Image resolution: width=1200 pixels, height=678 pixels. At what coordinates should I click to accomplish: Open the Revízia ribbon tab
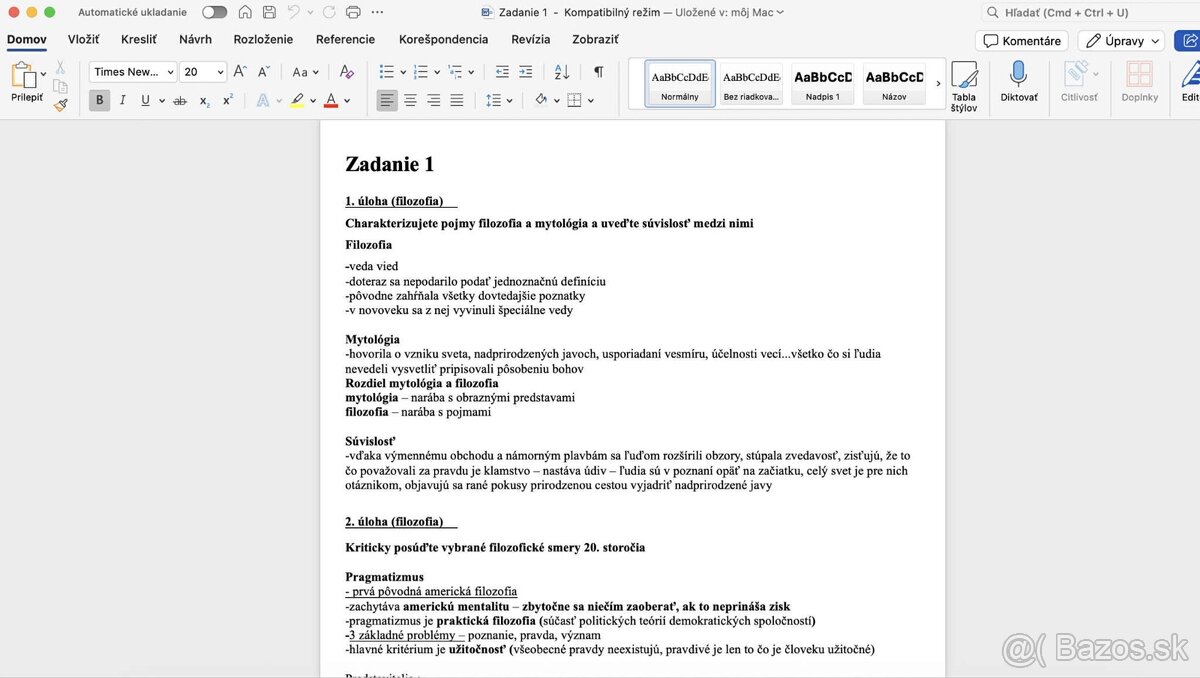point(531,39)
